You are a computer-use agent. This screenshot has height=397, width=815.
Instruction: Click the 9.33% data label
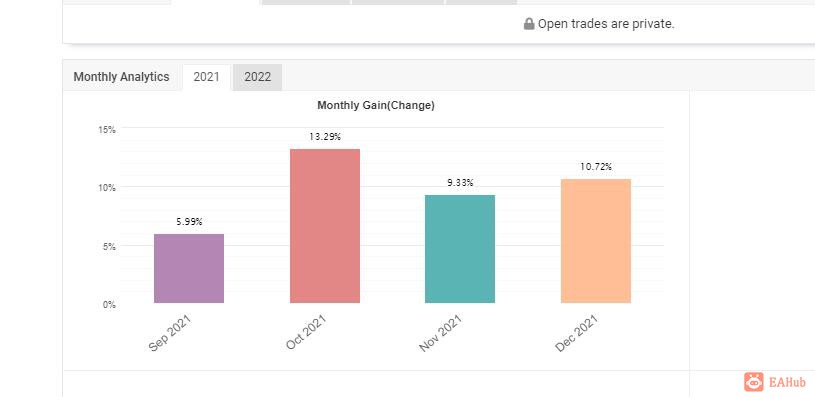coord(460,183)
